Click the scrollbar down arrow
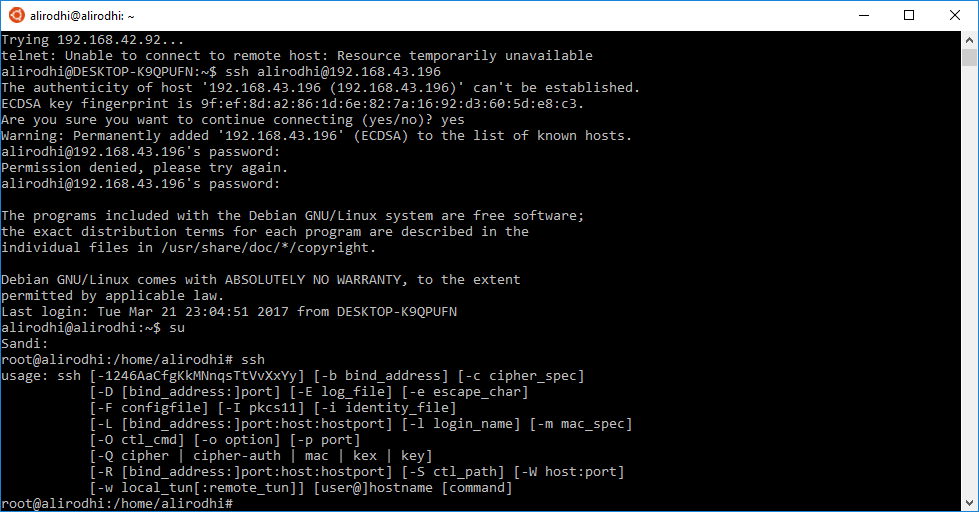Image resolution: width=979 pixels, height=512 pixels. [x=969, y=503]
